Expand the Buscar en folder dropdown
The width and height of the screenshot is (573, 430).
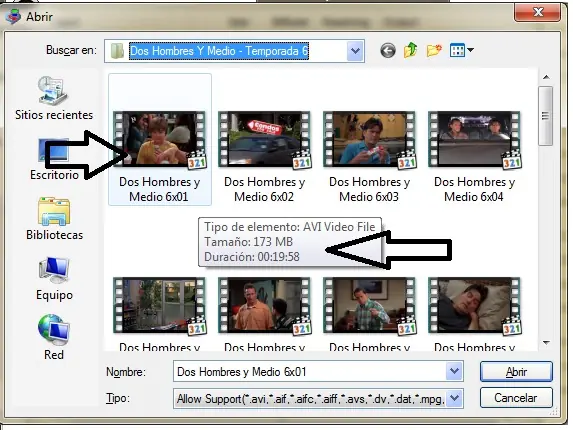click(355, 51)
